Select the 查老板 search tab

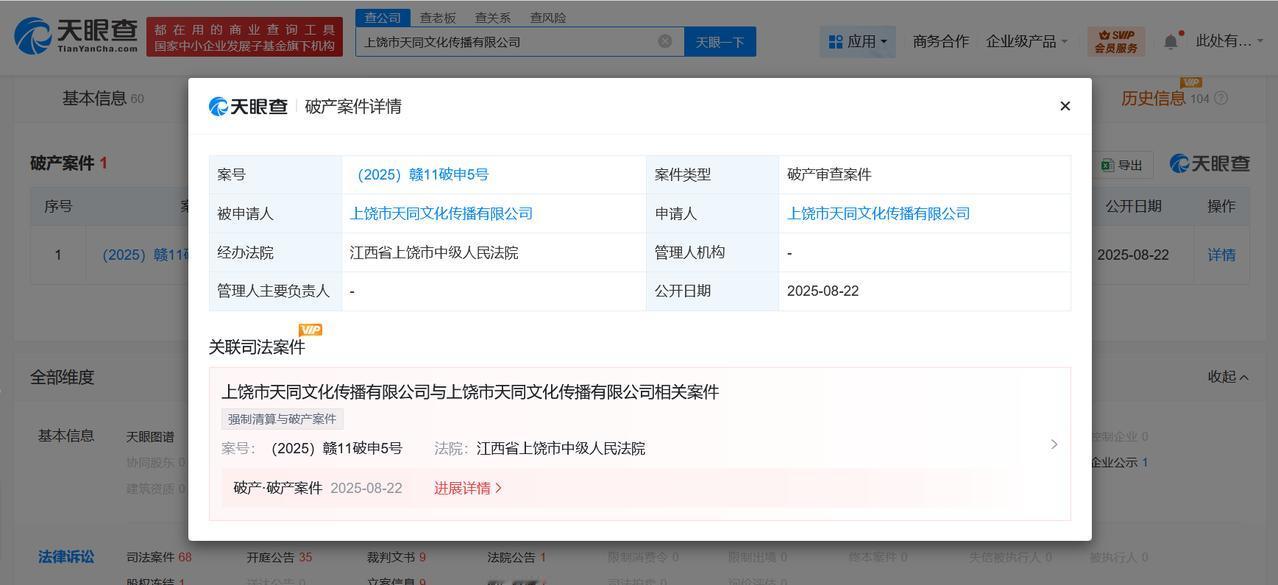pyautogui.click(x=438, y=17)
